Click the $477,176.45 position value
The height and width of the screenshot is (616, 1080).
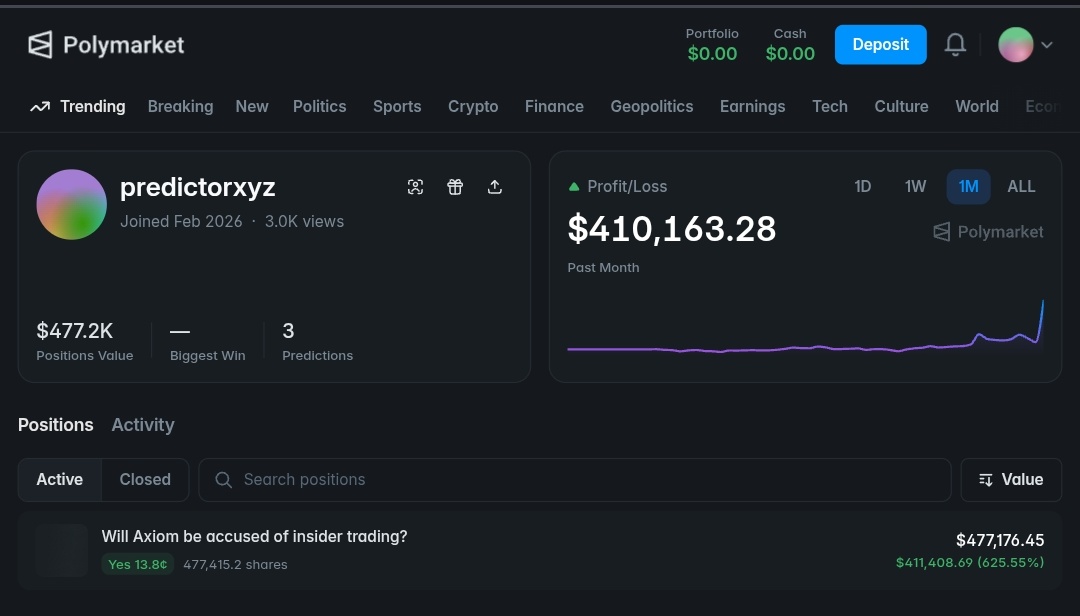1000,540
